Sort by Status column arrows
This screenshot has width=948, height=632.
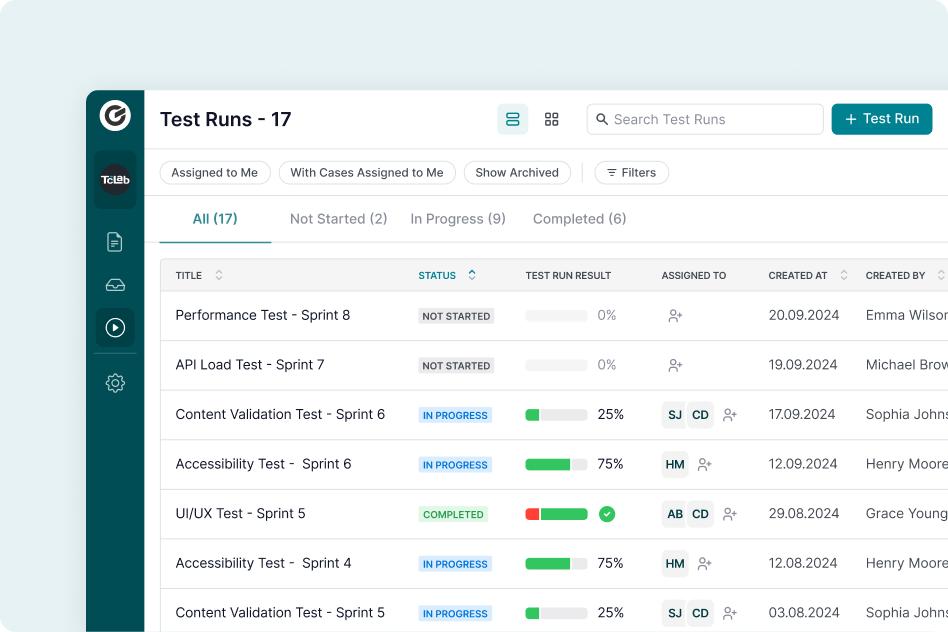(472, 275)
